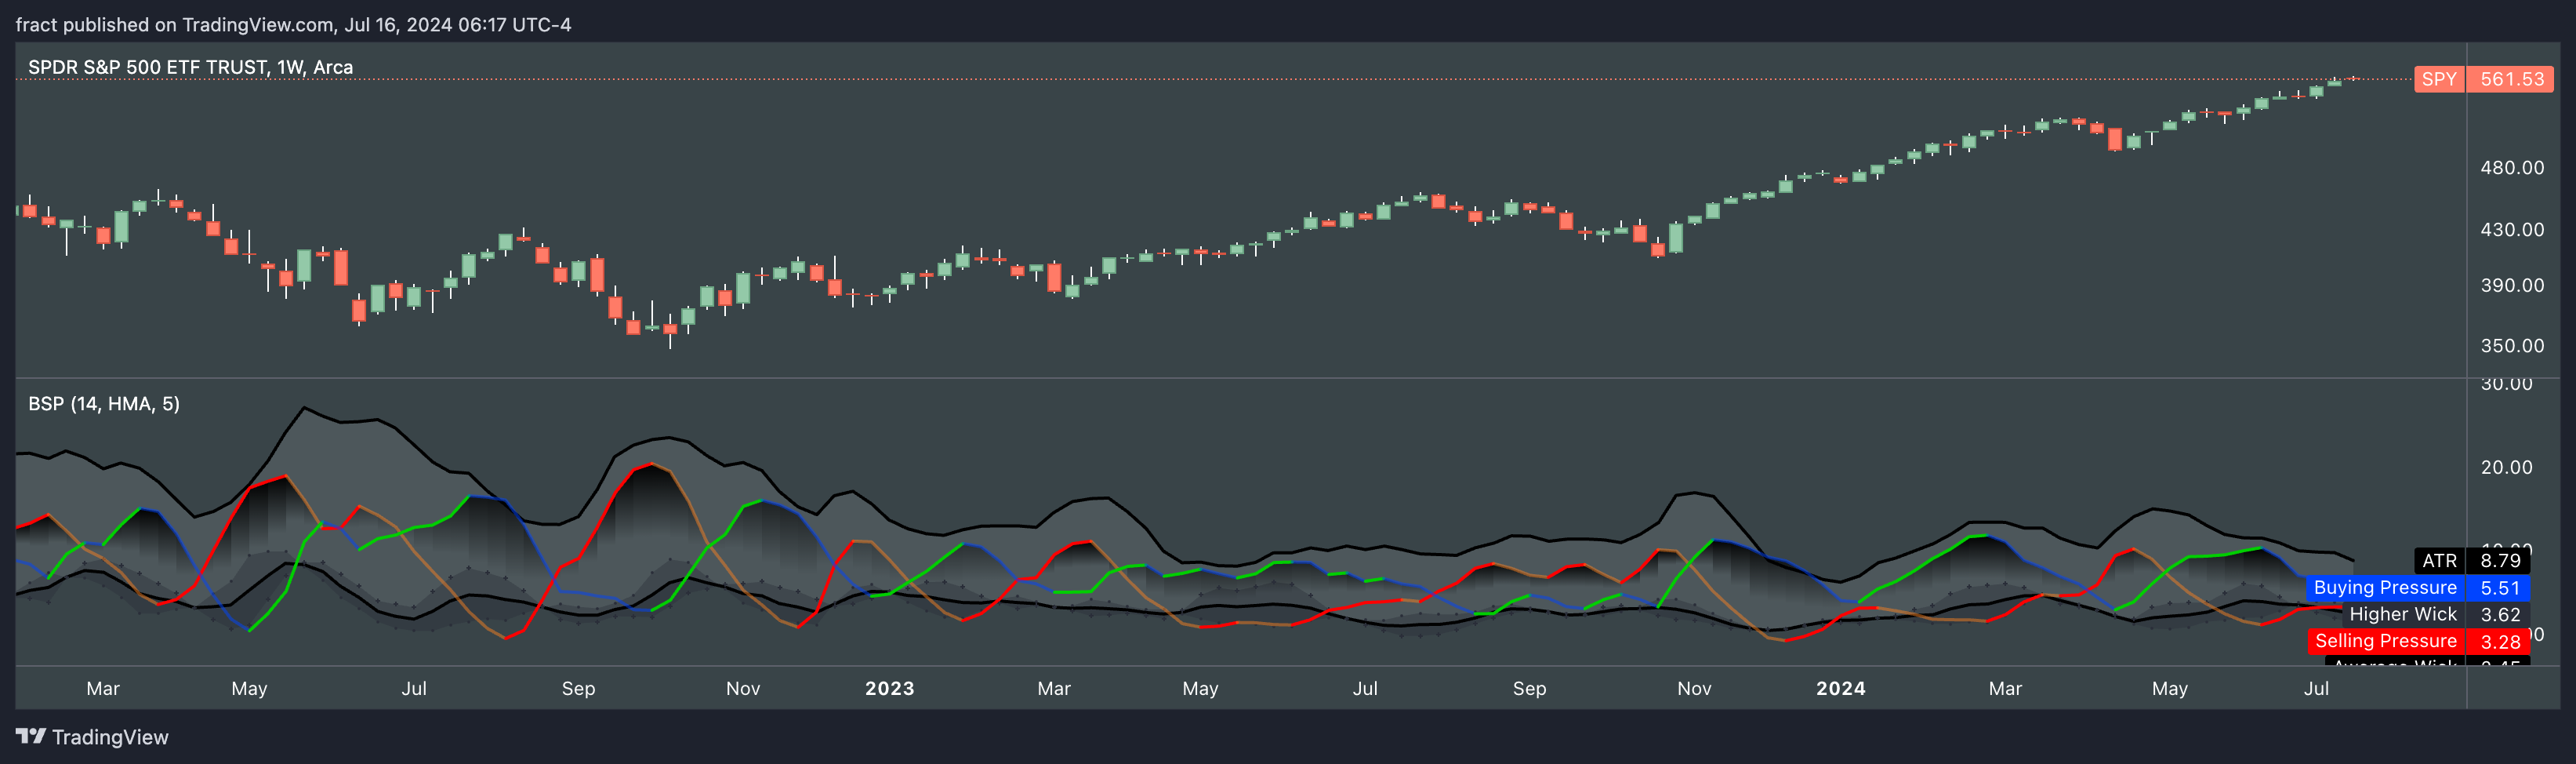
Task: Click the 2024 year marker on time axis
Action: point(1840,689)
